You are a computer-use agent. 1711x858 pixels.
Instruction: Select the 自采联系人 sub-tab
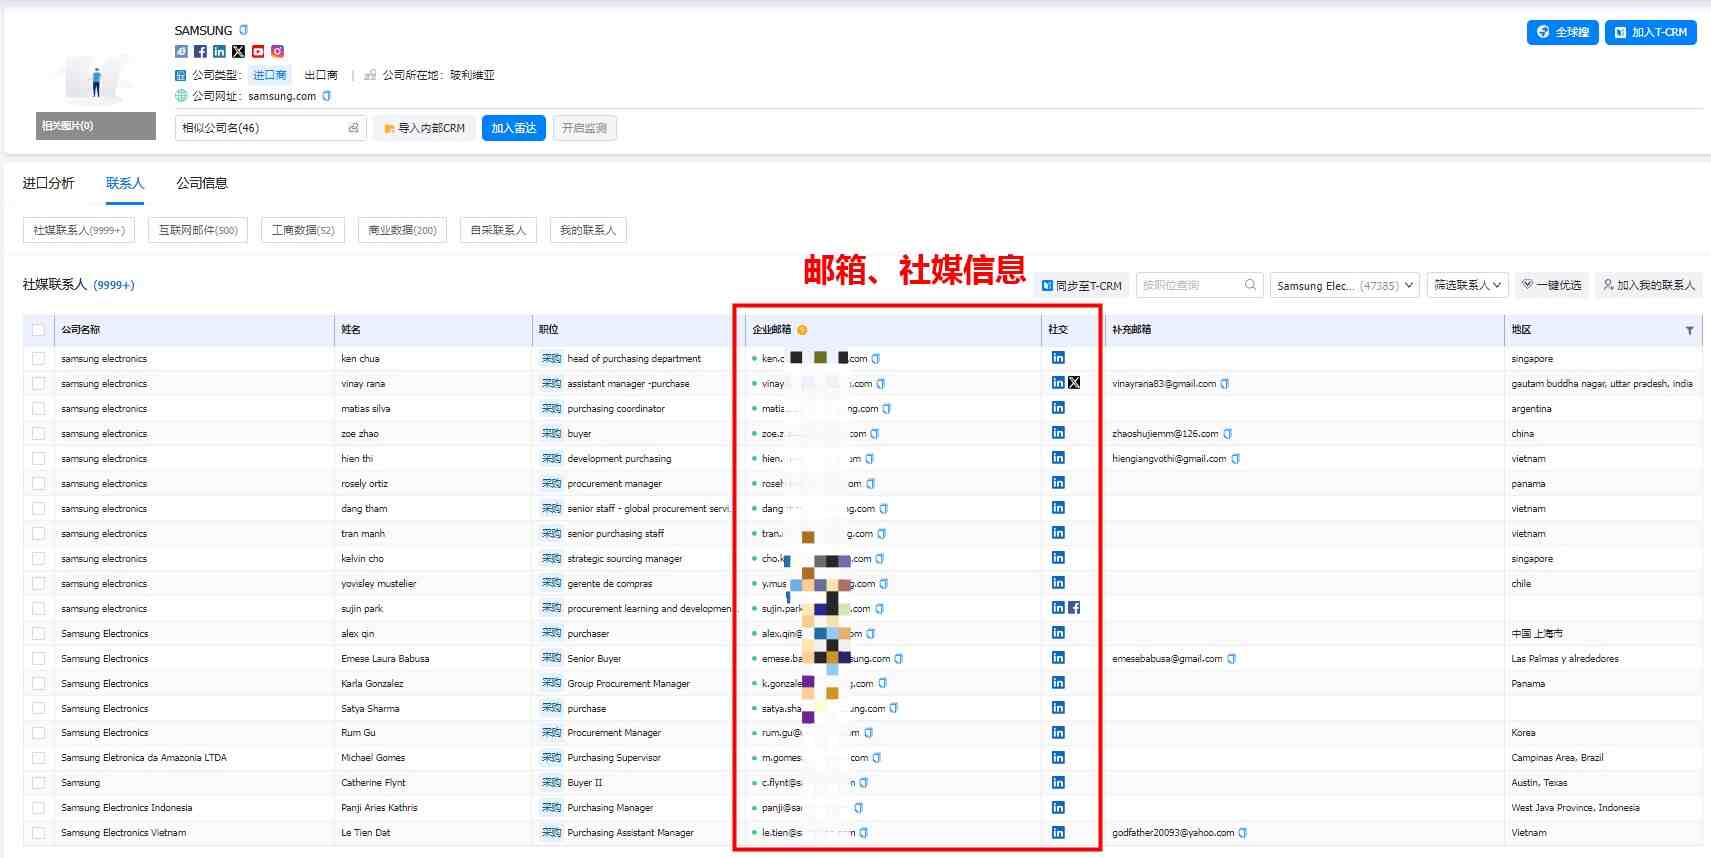(x=498, y=230)
